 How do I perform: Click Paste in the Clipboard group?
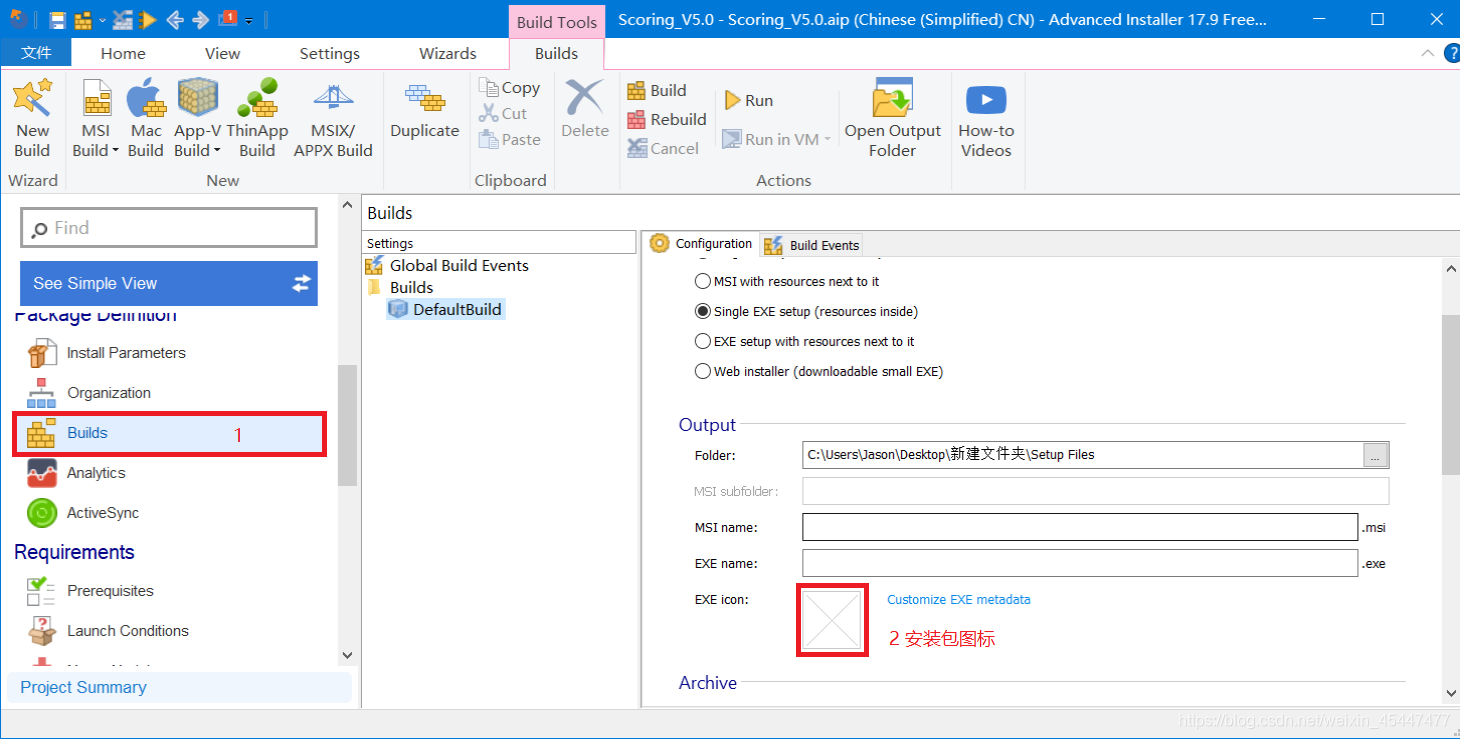(x=509, y=140)
